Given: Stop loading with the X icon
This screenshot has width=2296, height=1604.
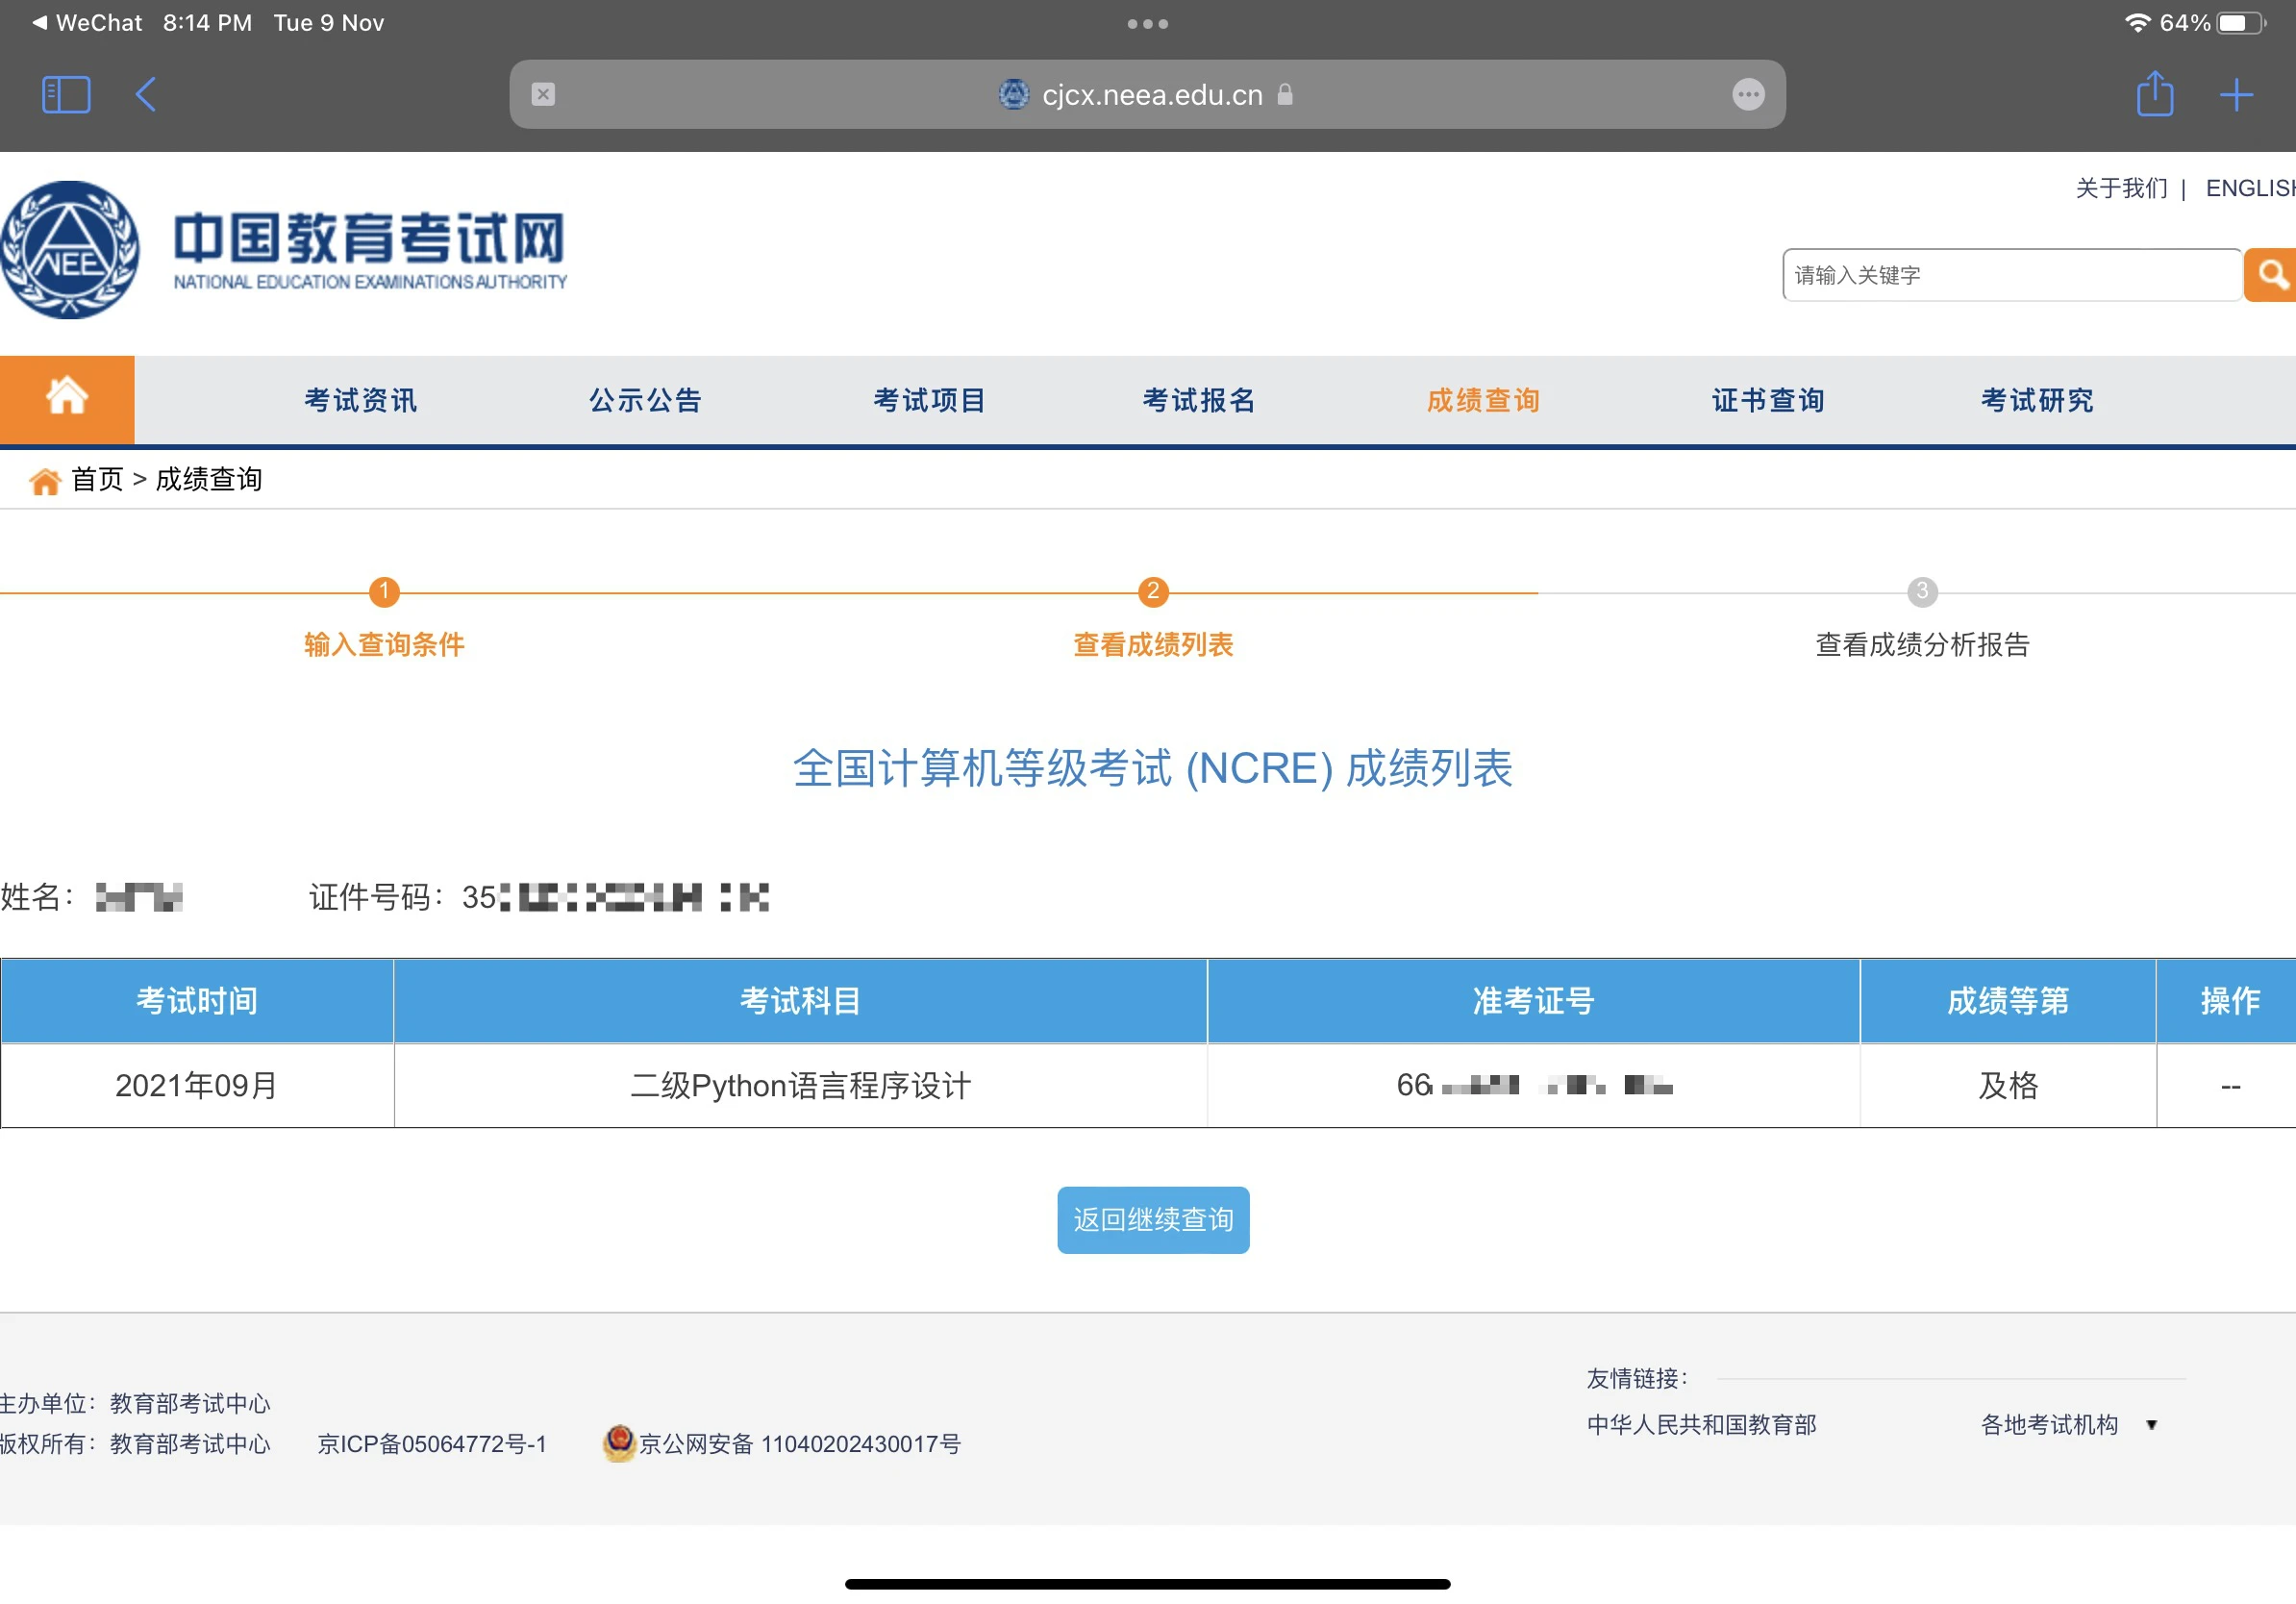Looking at the screenshot, I should pyautogui.click(x=543, y=94).
